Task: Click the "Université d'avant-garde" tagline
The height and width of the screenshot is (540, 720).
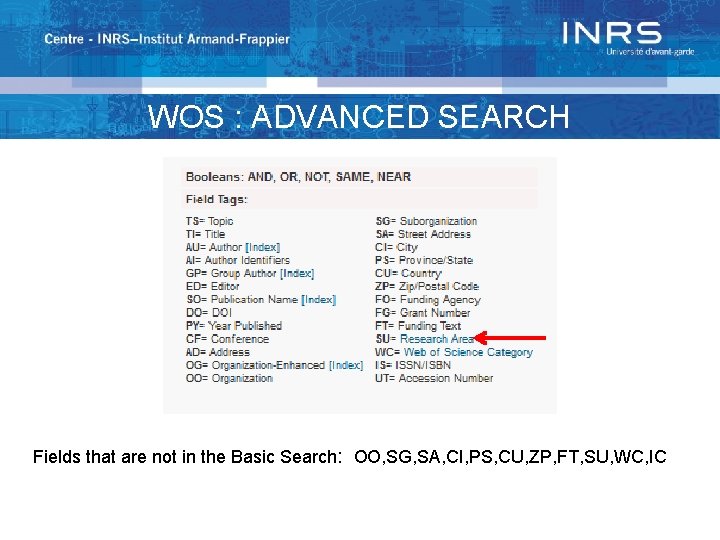Action: click(650, 51)
